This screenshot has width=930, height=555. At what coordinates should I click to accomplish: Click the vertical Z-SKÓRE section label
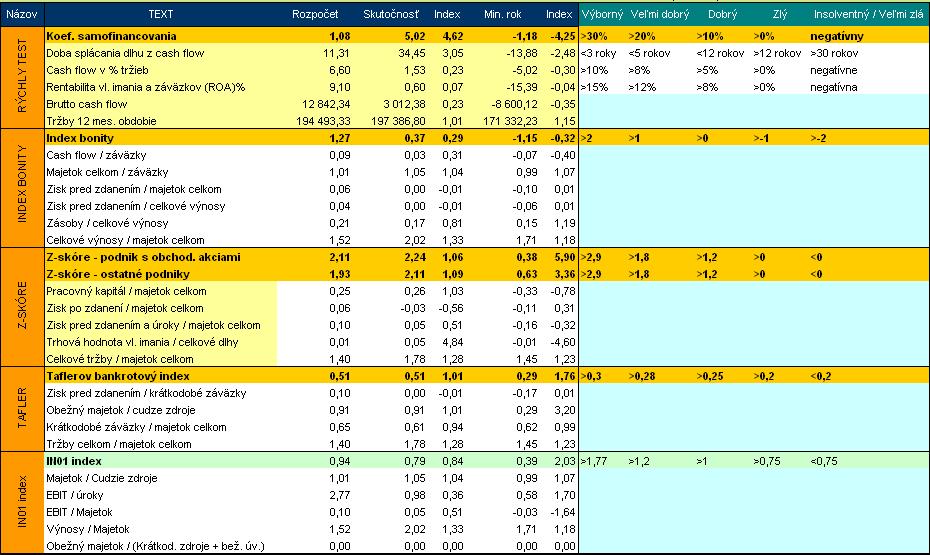[x=22, y=306]
